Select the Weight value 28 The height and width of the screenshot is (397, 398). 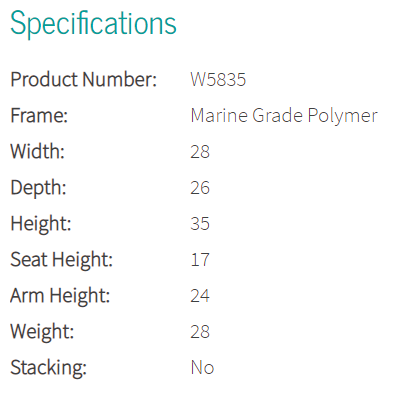200,332
